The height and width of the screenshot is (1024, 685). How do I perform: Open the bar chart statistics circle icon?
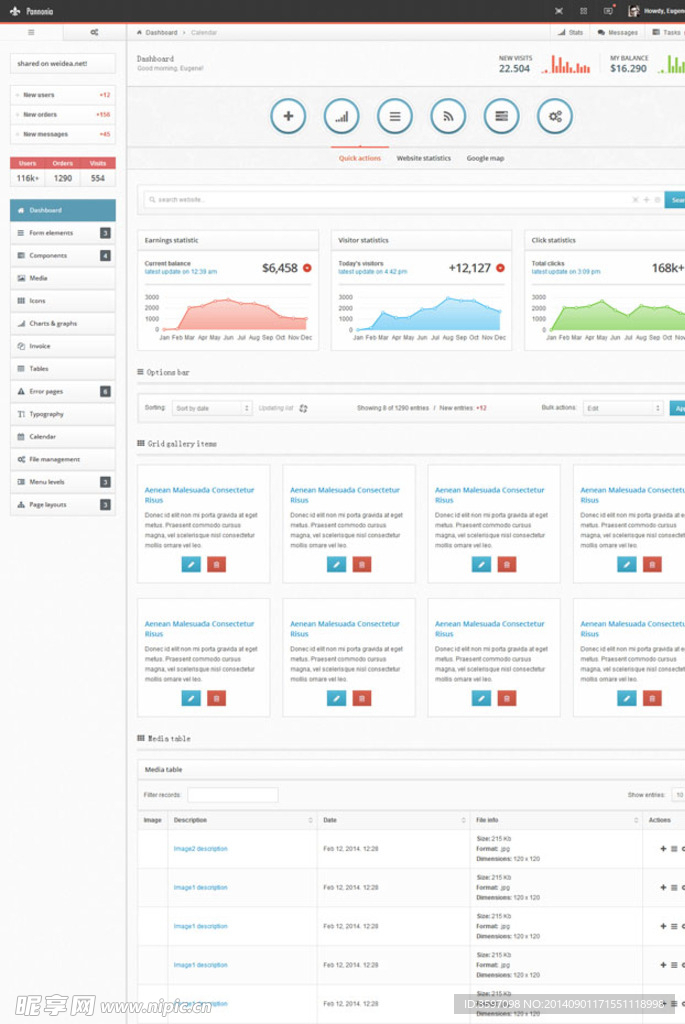pos(341,117)
